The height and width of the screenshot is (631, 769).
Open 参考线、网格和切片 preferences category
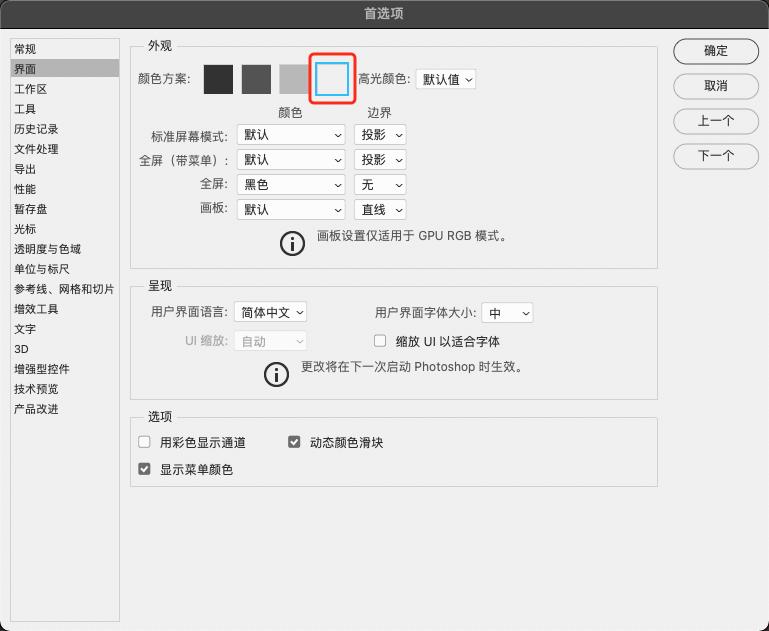(x=65, y=289)
